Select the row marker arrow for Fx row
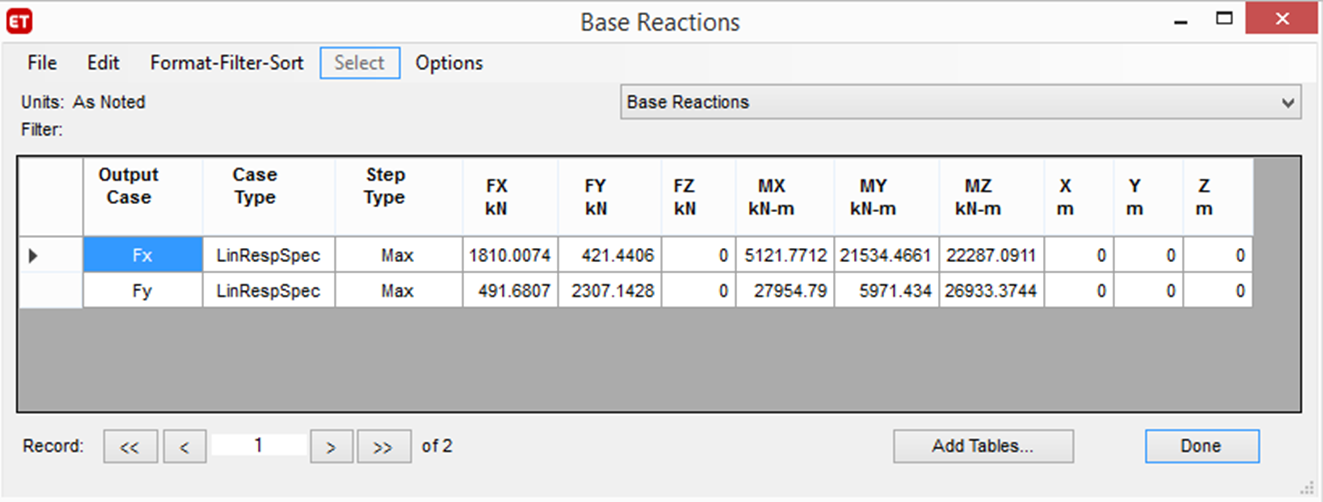This screenshot has width=1323, height=502. 34,256
